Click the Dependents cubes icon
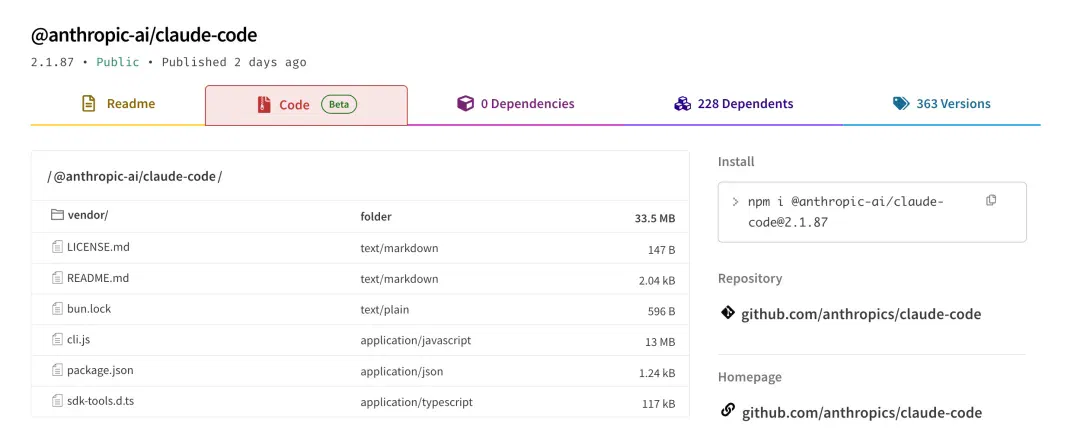1080x448 pixels. [682, 104]
